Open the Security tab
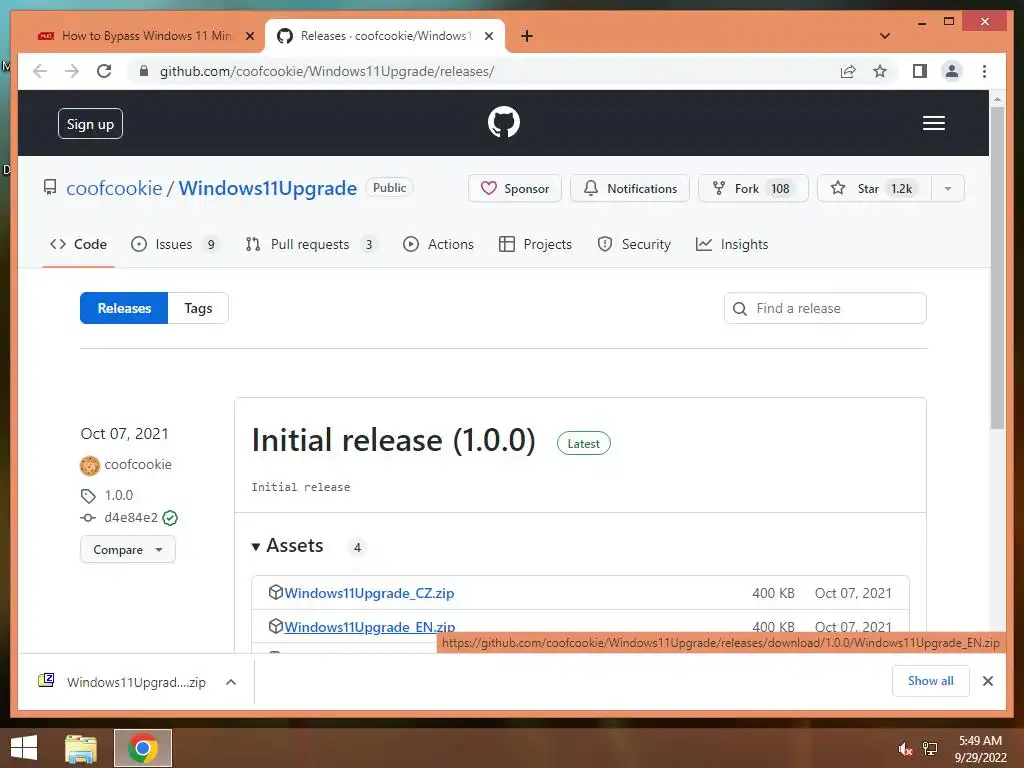The width and height of the screenshot is (1024, 768). tap(634, 244)
